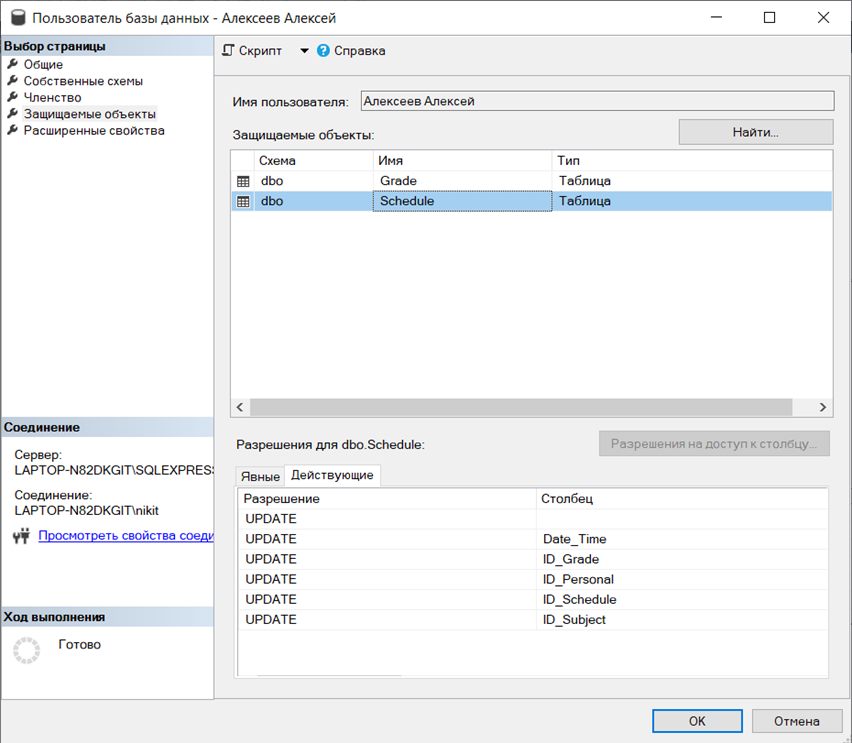
Task: Open Просмотреть свойства соединения link
Action: pos(126,535)
